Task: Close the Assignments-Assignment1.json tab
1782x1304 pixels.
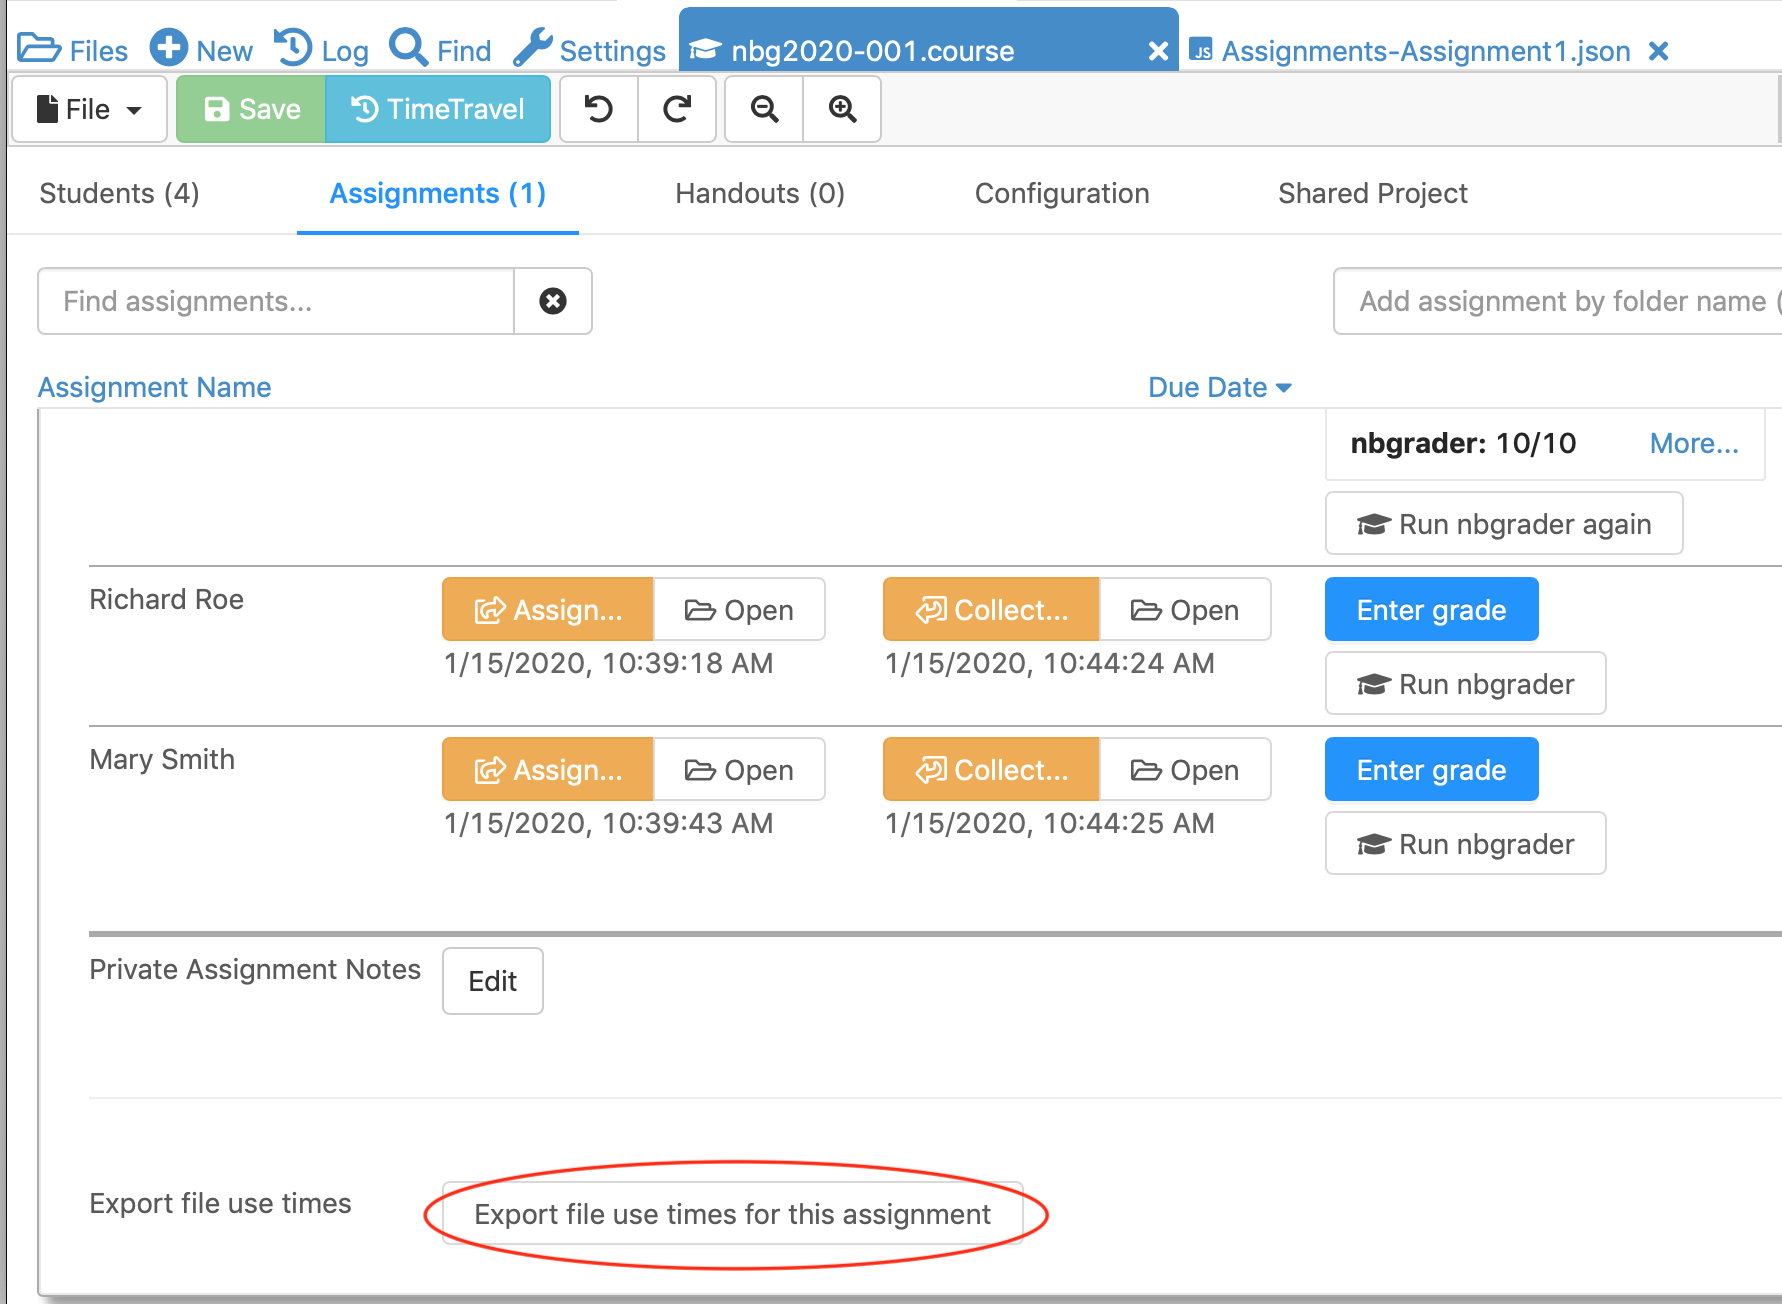Action: point(1658,51)
